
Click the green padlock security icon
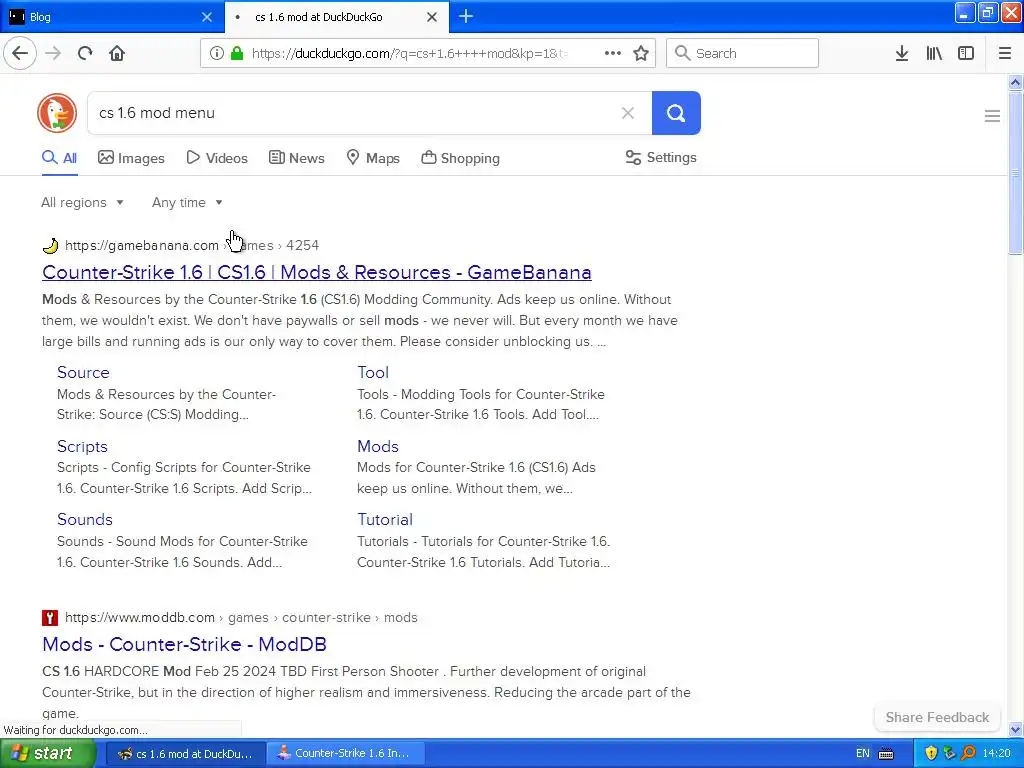[x=237, y=53]
